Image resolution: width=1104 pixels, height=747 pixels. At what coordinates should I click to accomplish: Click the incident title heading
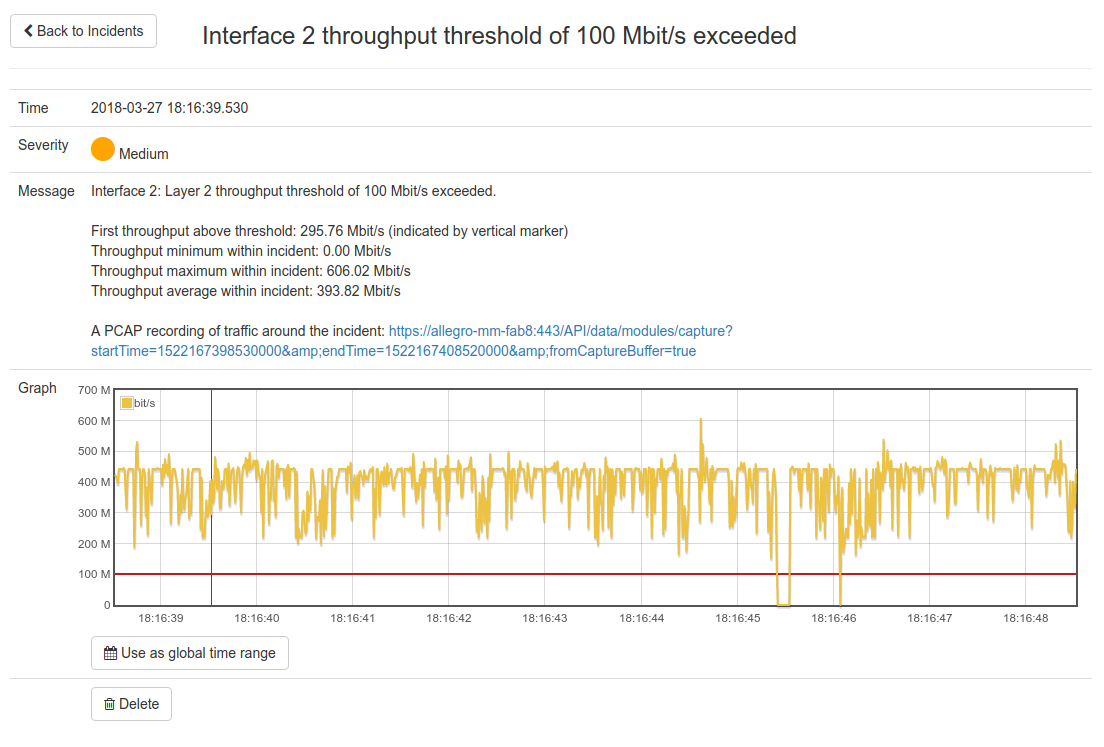(499, 36)
